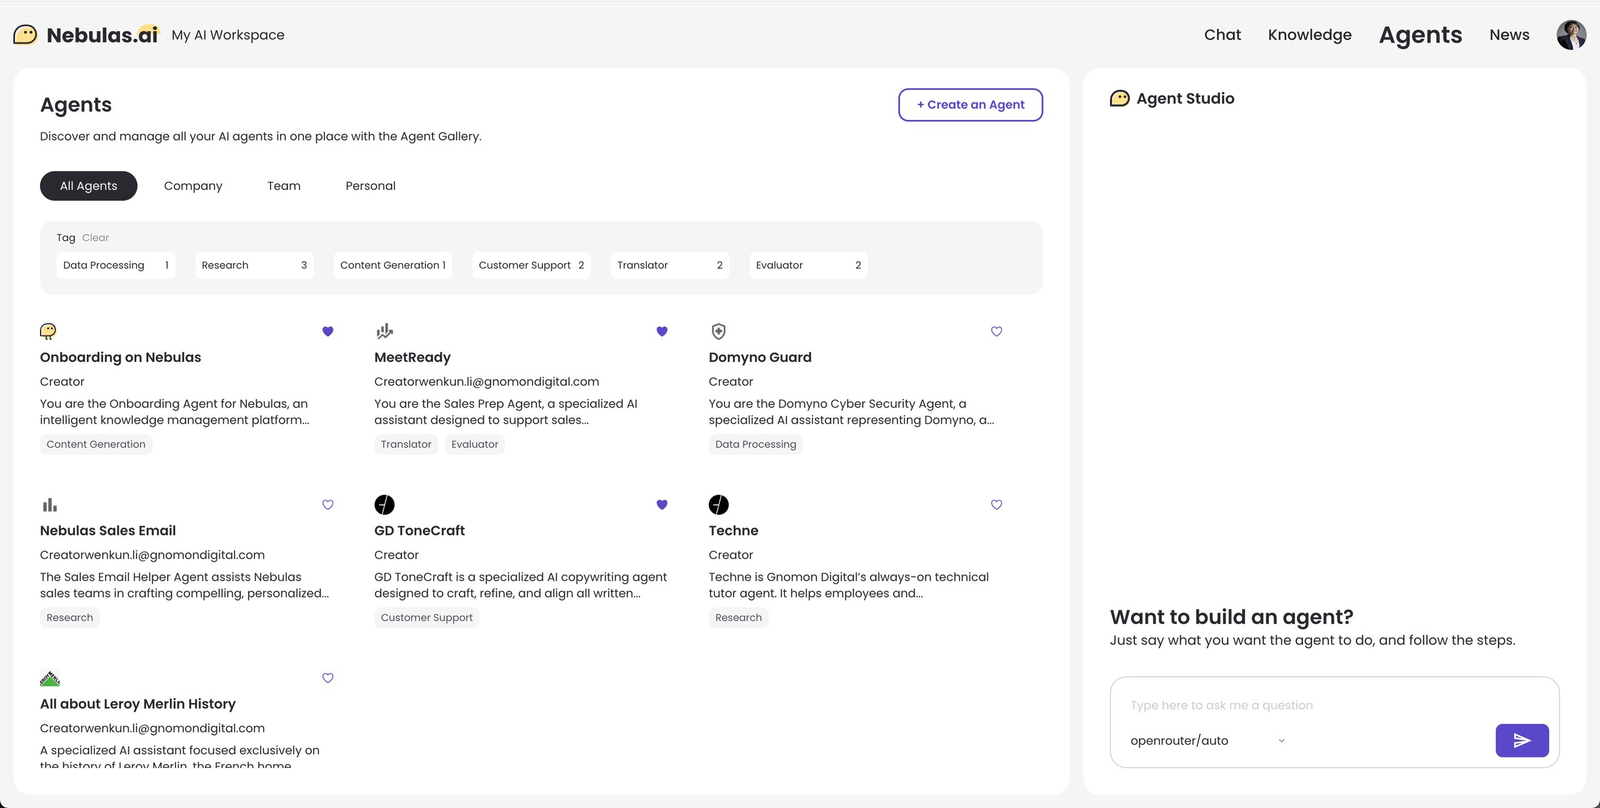The width and height of the screenshot is (1600, 808).
Task: Select the All Agents tab
Action: [x=89, y=186]
